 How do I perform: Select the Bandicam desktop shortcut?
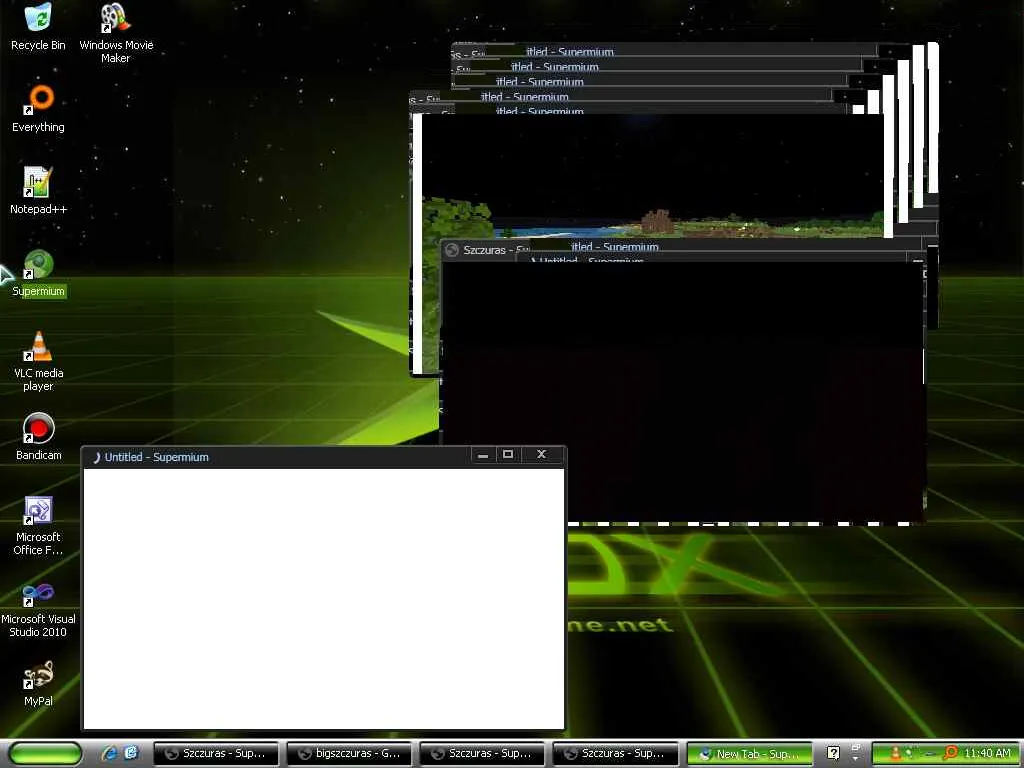pos(38,436)
